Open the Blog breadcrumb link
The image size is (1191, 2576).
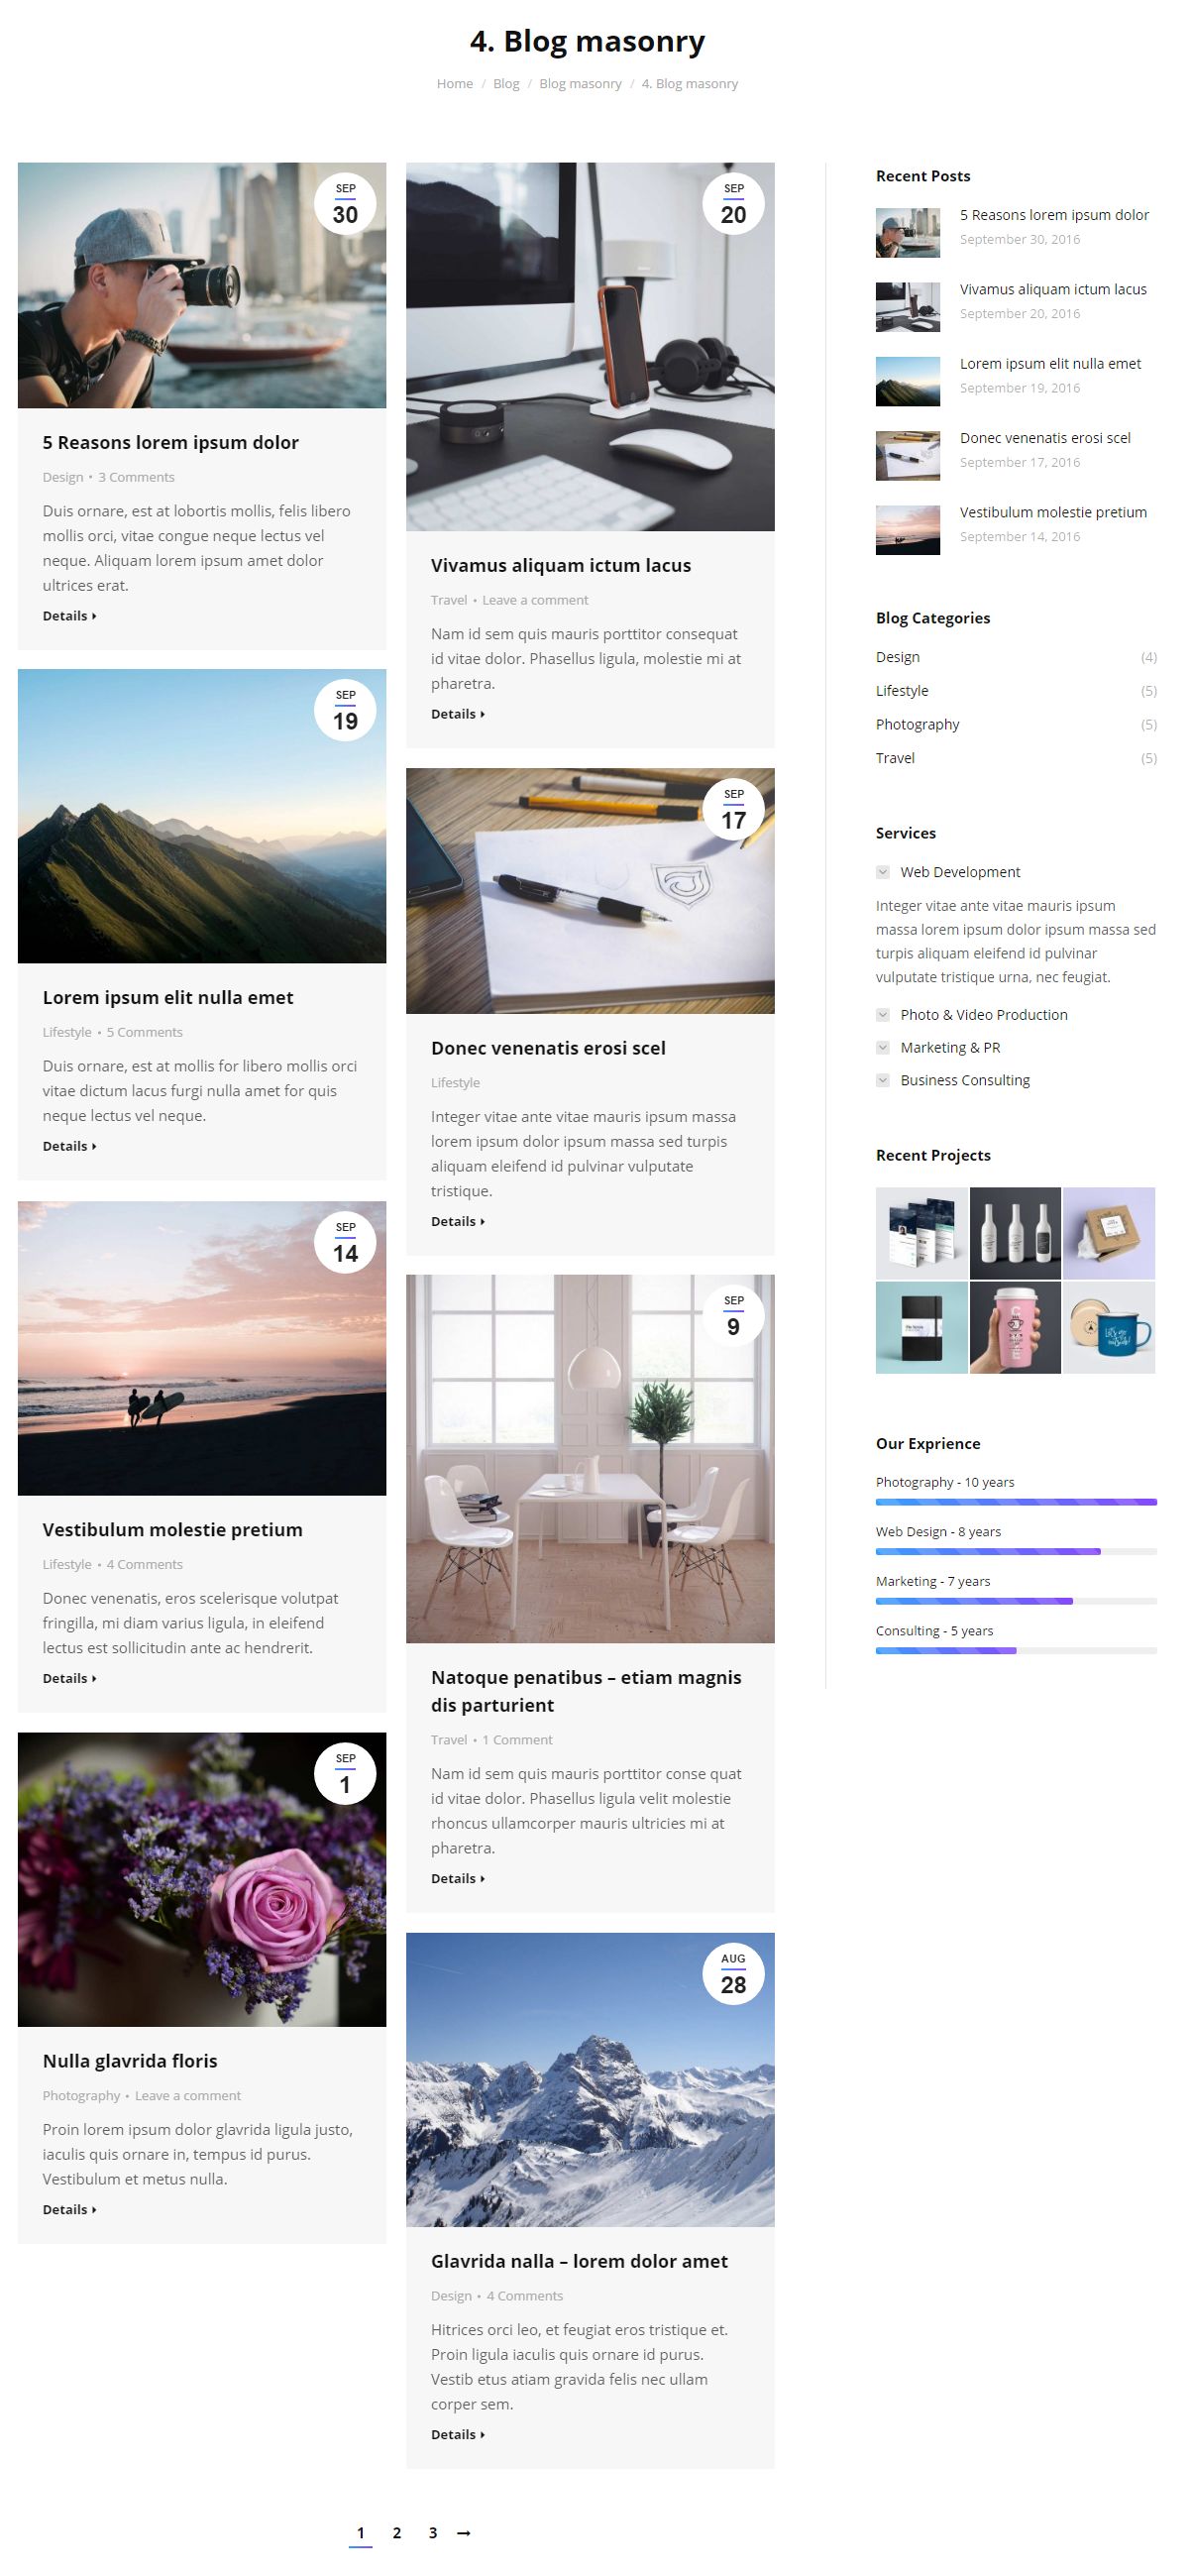506,84
